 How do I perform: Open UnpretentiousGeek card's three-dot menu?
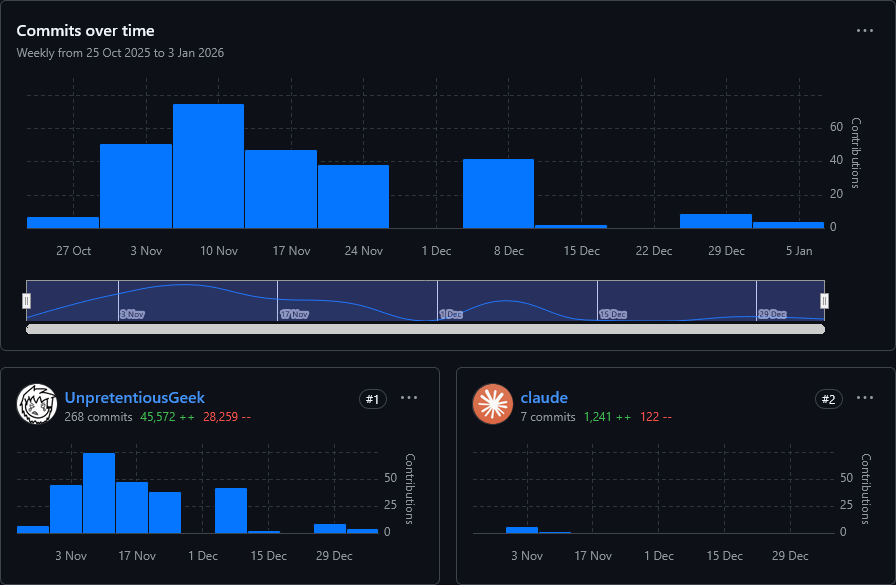(409, 398)
